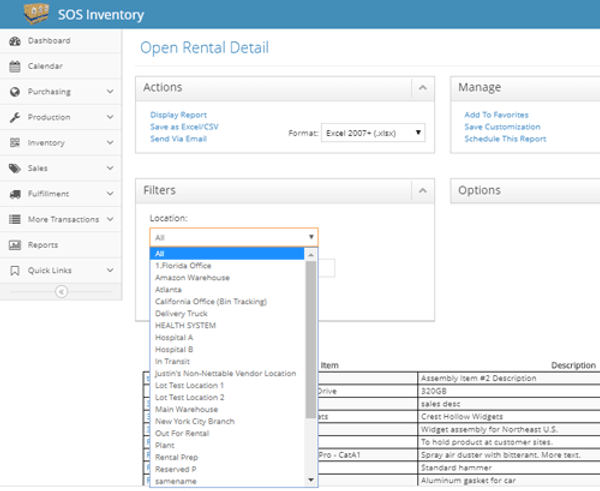600x491 pixels.
Task: Click the Location dropdown showing All
Action: tap(234, 237)
